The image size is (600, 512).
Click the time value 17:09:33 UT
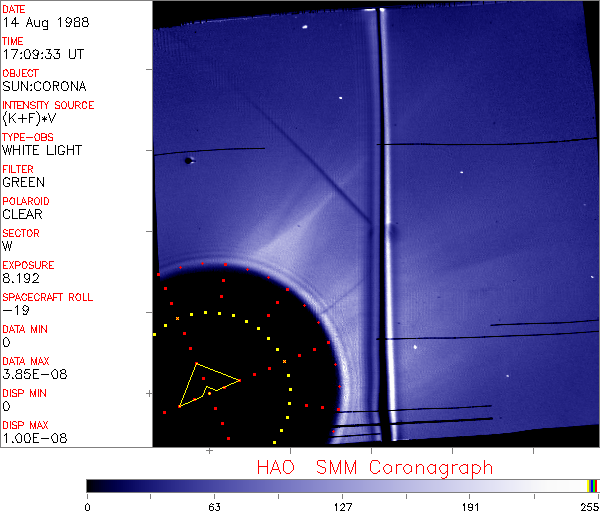42,54
